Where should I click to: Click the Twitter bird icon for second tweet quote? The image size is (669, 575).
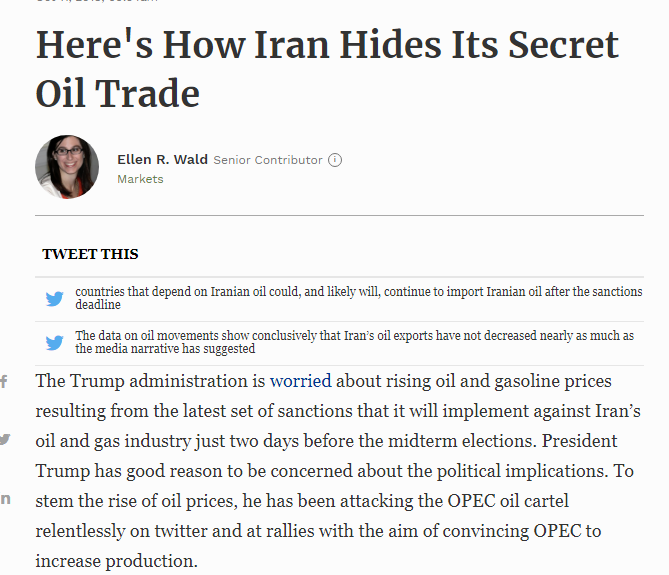pos(55,342)
